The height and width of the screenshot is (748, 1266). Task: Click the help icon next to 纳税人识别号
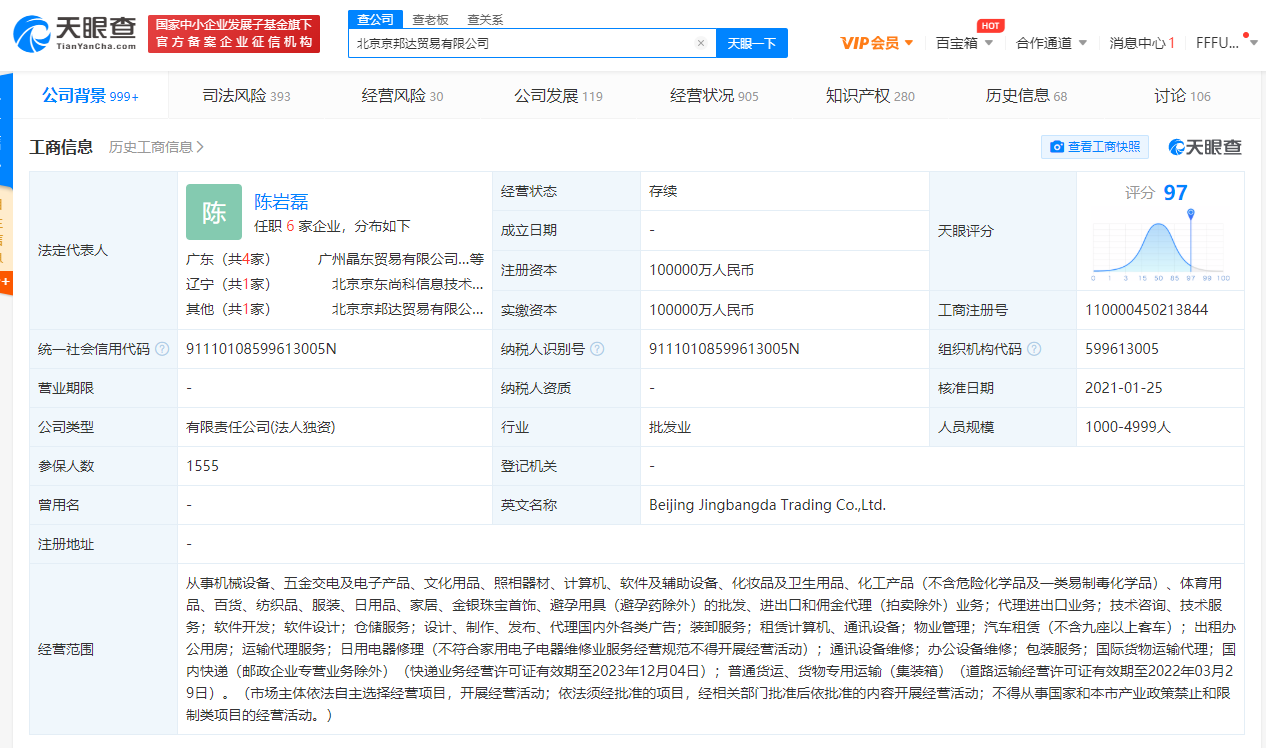click(x=597, y=349)
